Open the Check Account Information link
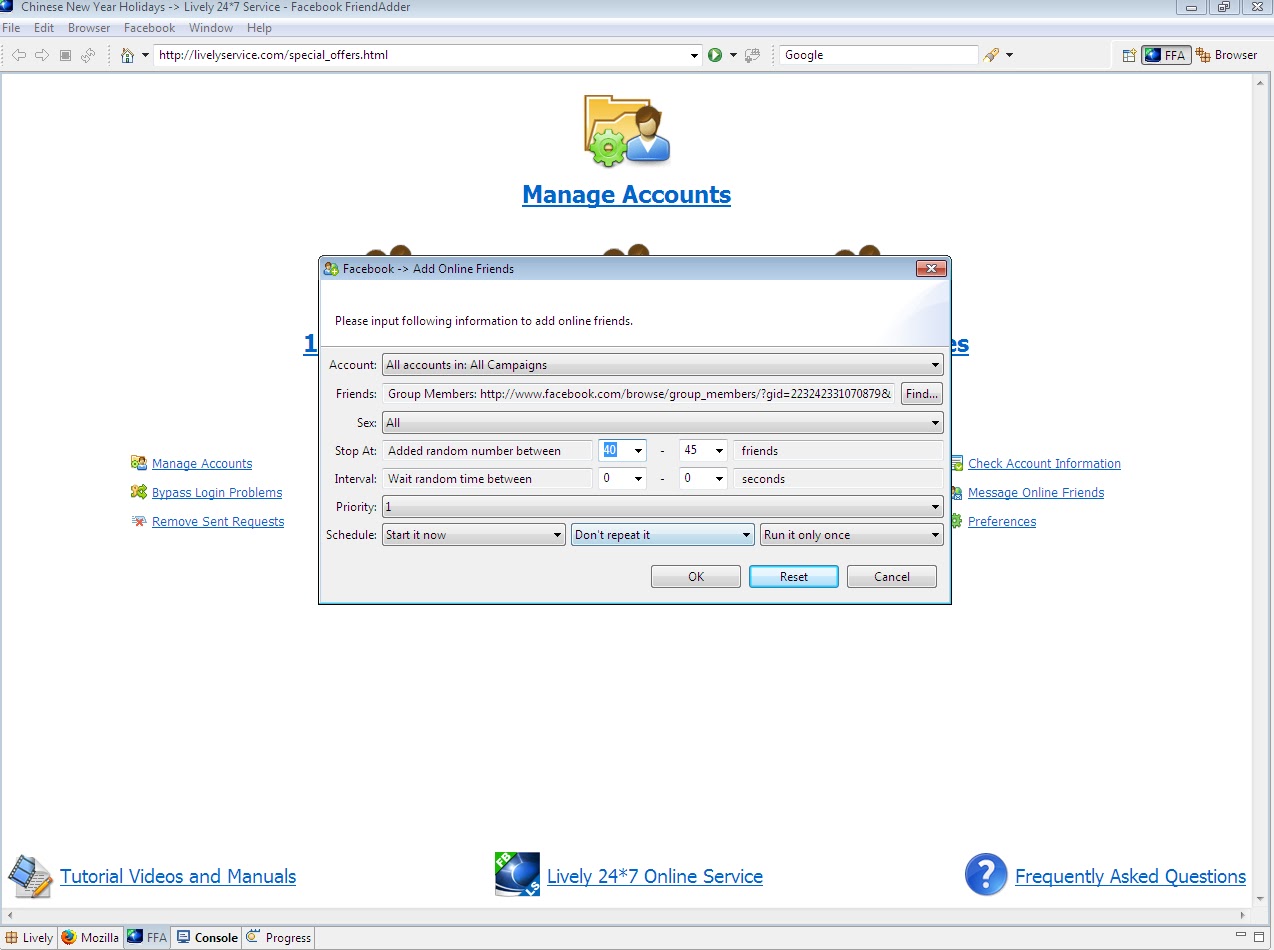1274x950 pixels. [x=1044, y=463]
